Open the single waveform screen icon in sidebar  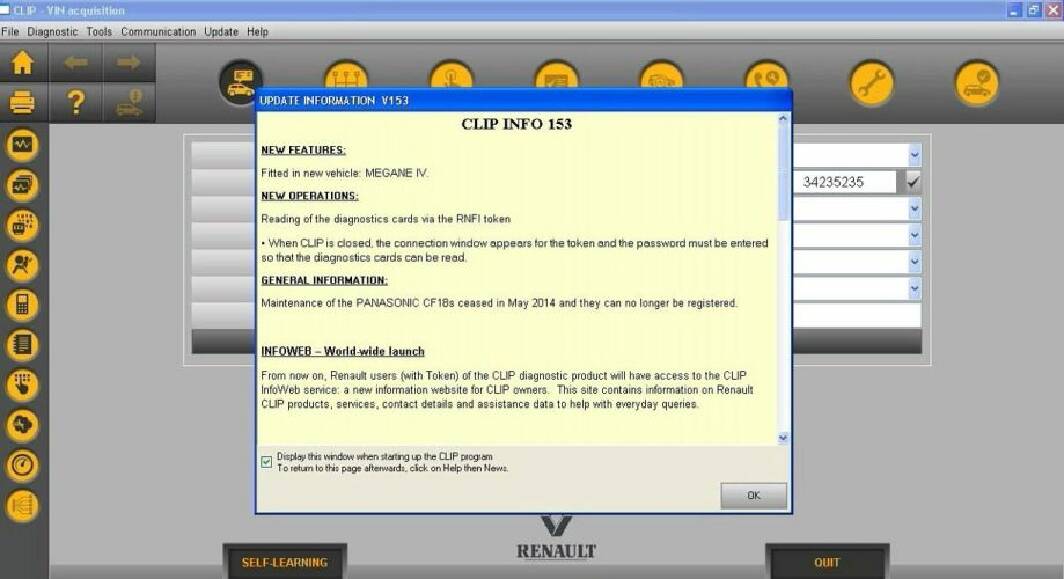(22, 145)
